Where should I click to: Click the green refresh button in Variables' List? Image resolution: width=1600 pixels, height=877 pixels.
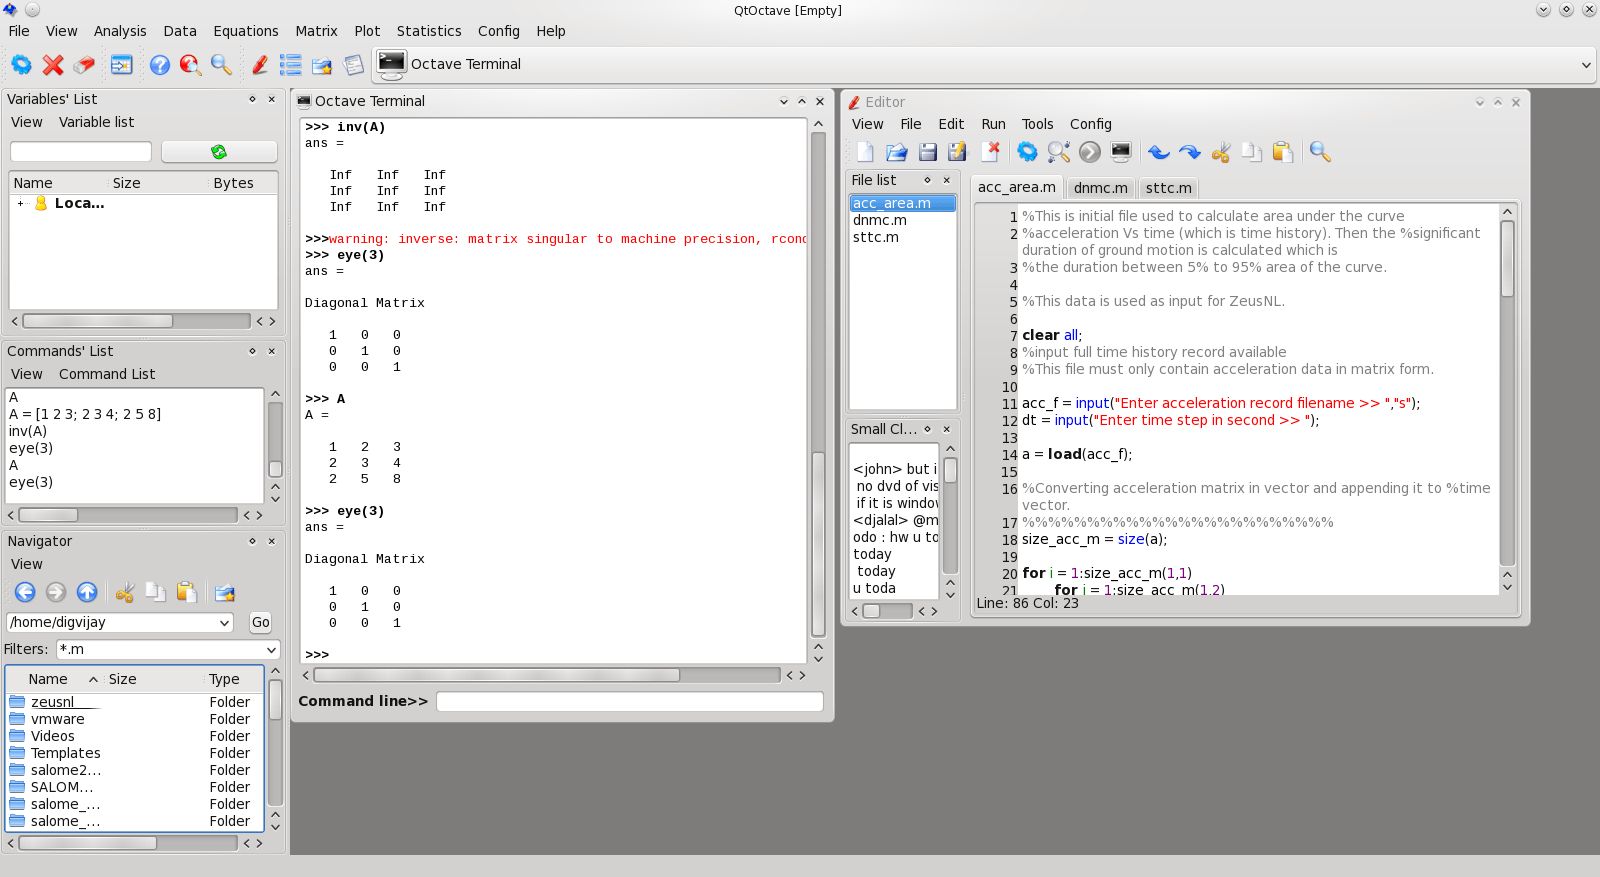pos(219,152)
